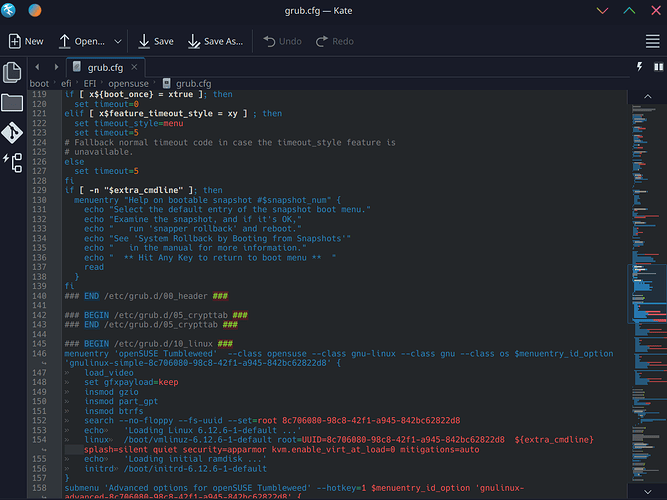Click line number 129 in the gutter

[x=40, y=190]
